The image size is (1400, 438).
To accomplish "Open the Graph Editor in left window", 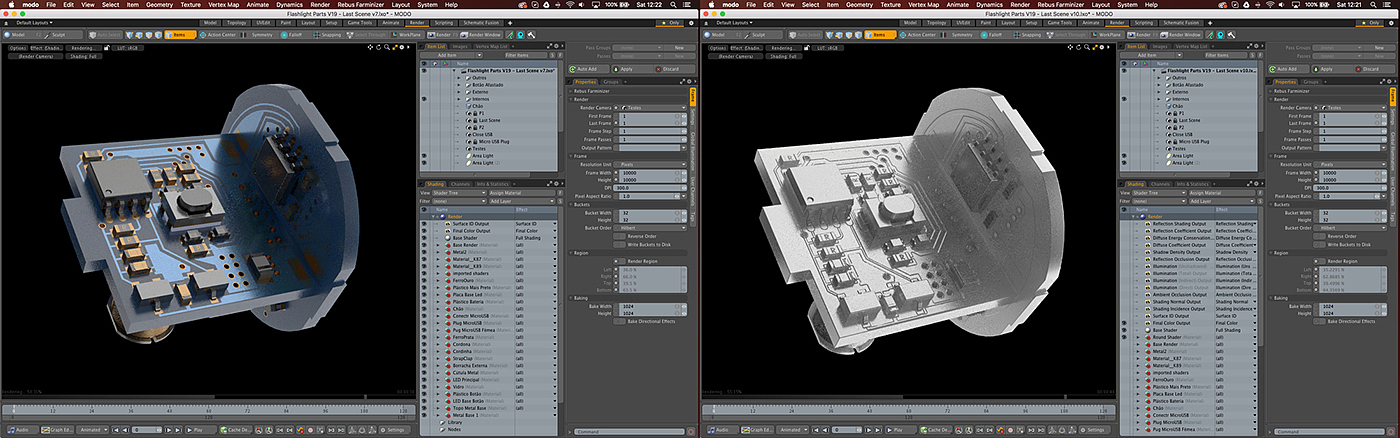I will (56, 429).
